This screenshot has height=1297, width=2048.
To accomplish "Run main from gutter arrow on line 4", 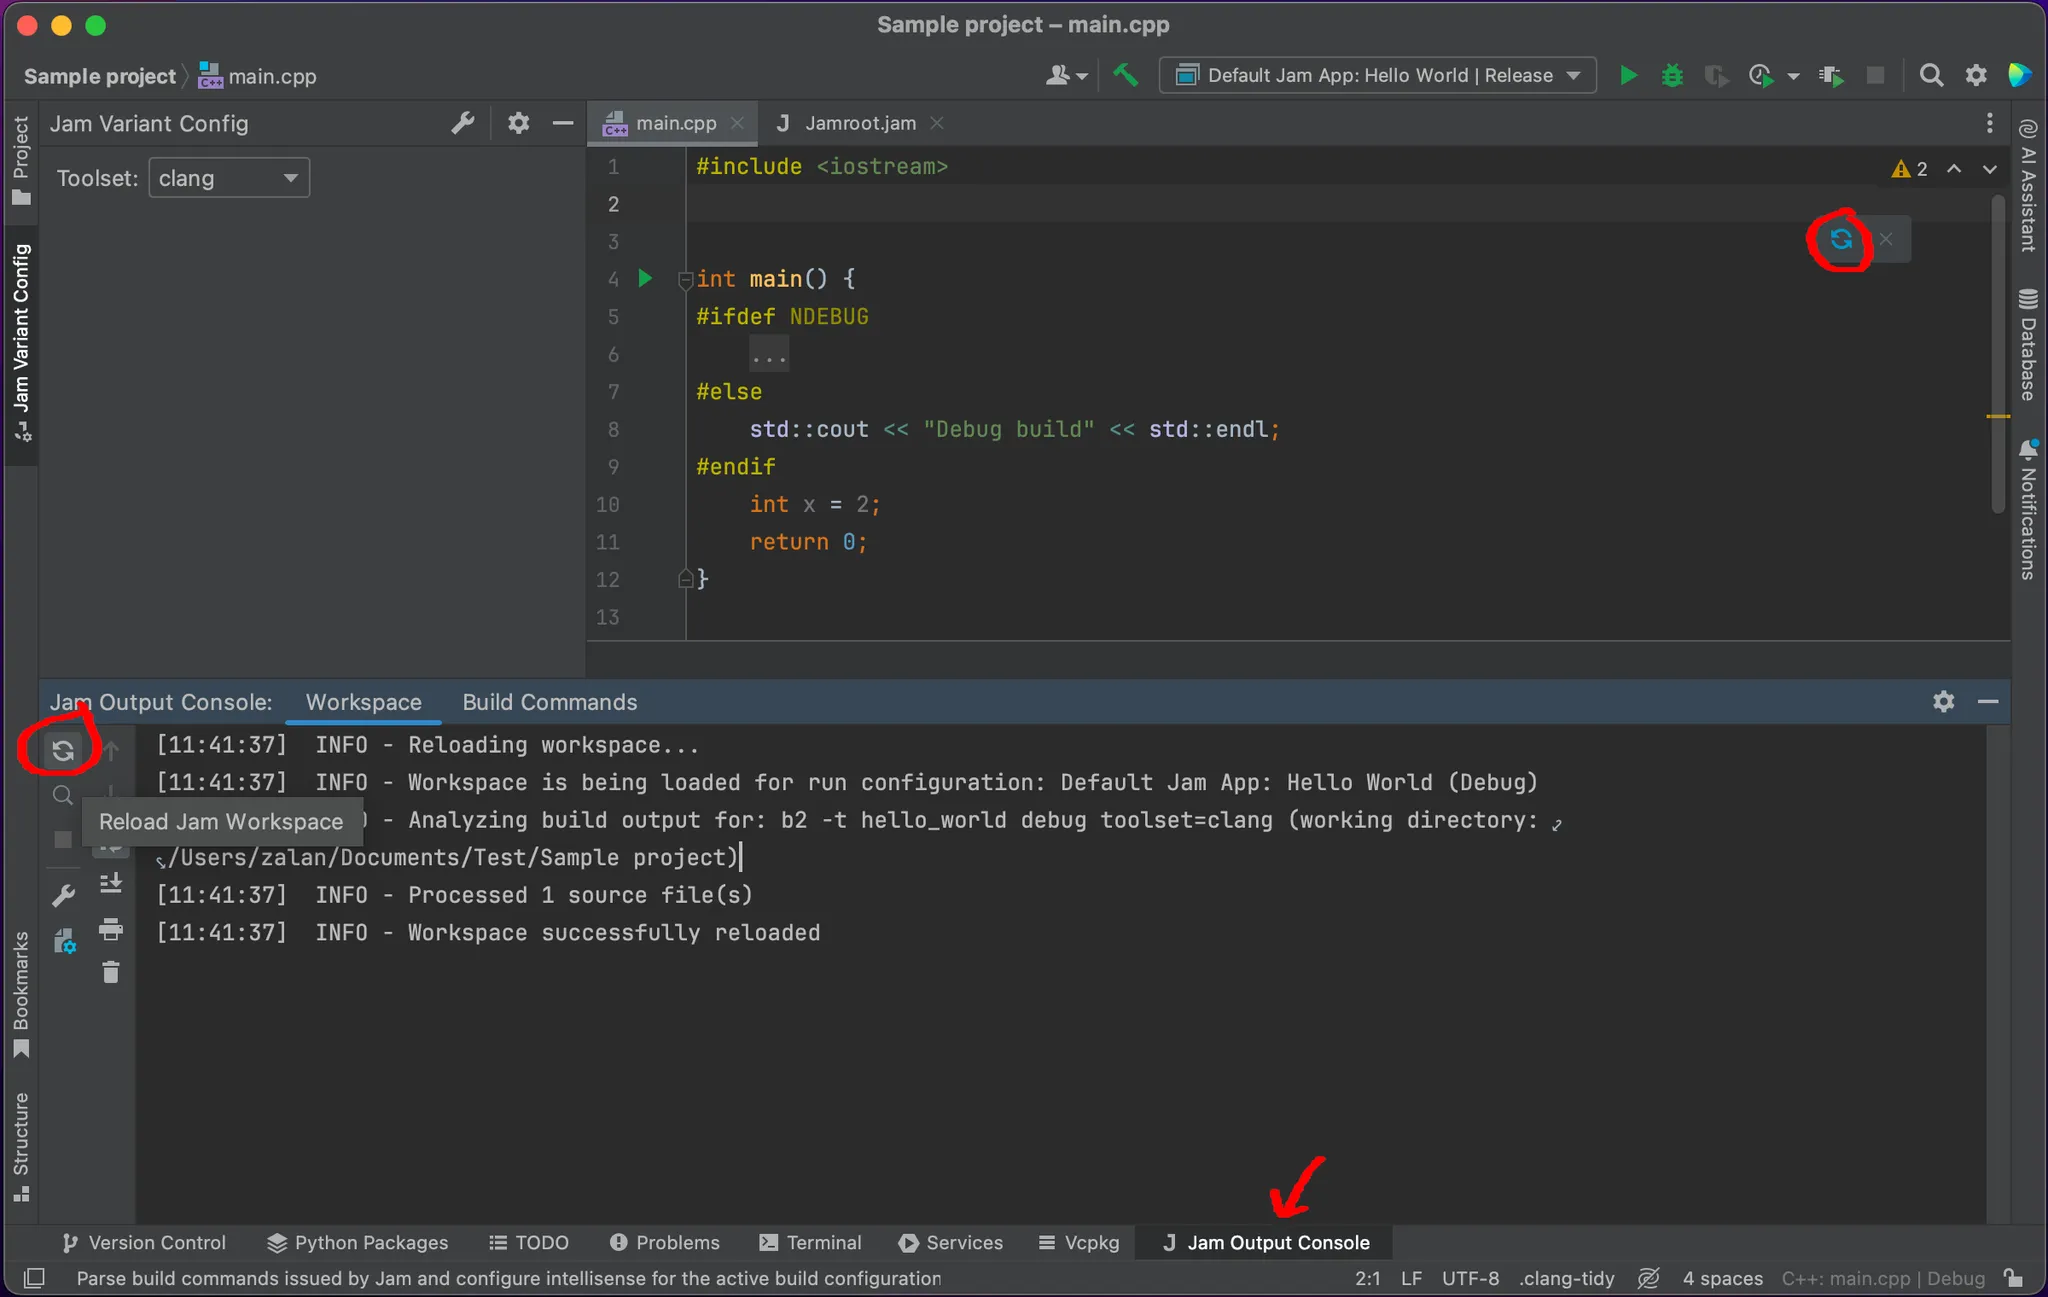I will tap(645, 278).
